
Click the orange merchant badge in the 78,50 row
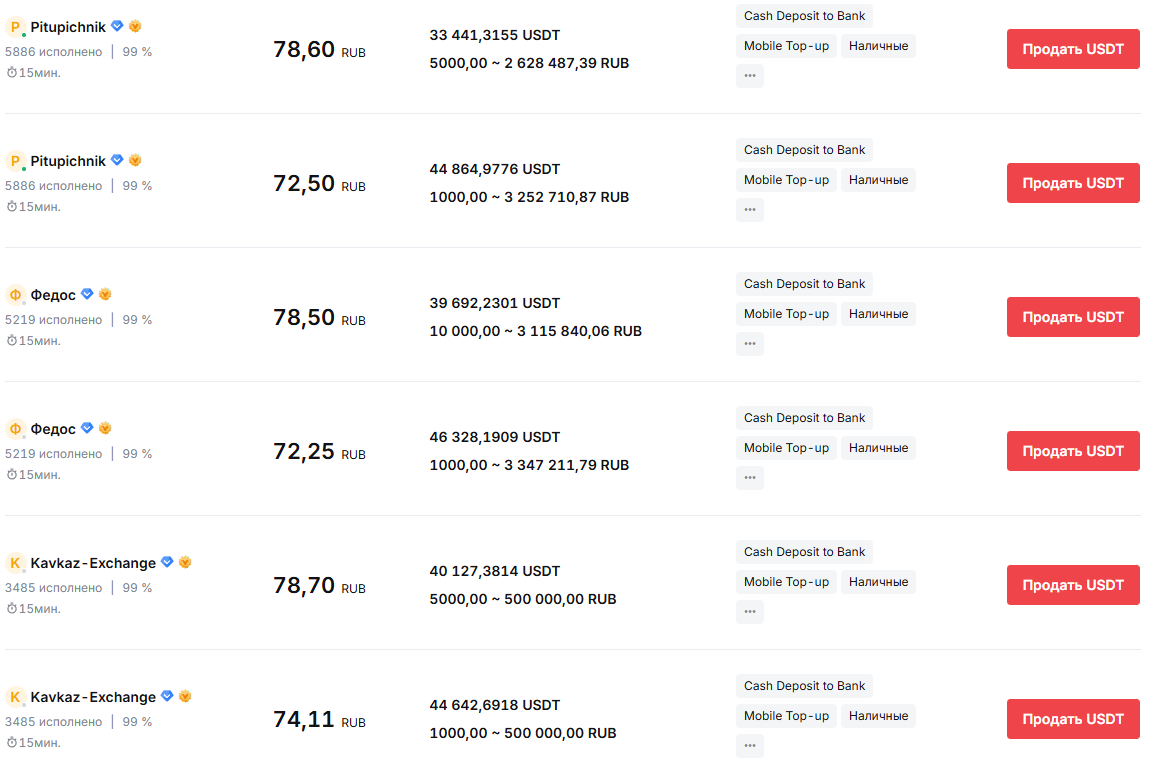pos(105,294)
